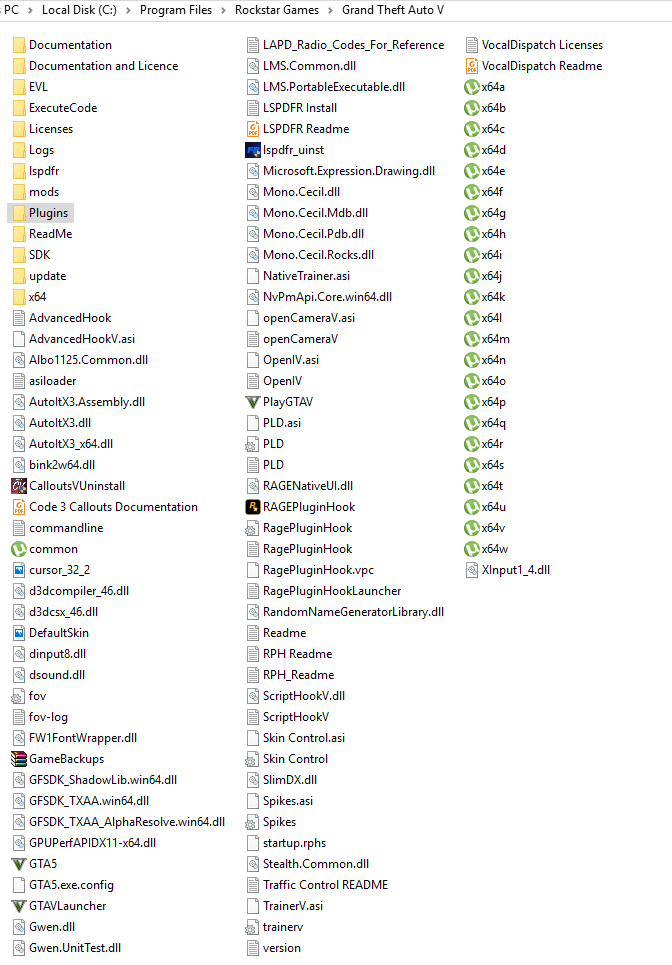
Task: Click the ScriptHookV.dll file icon
Action: coord(252,696)
